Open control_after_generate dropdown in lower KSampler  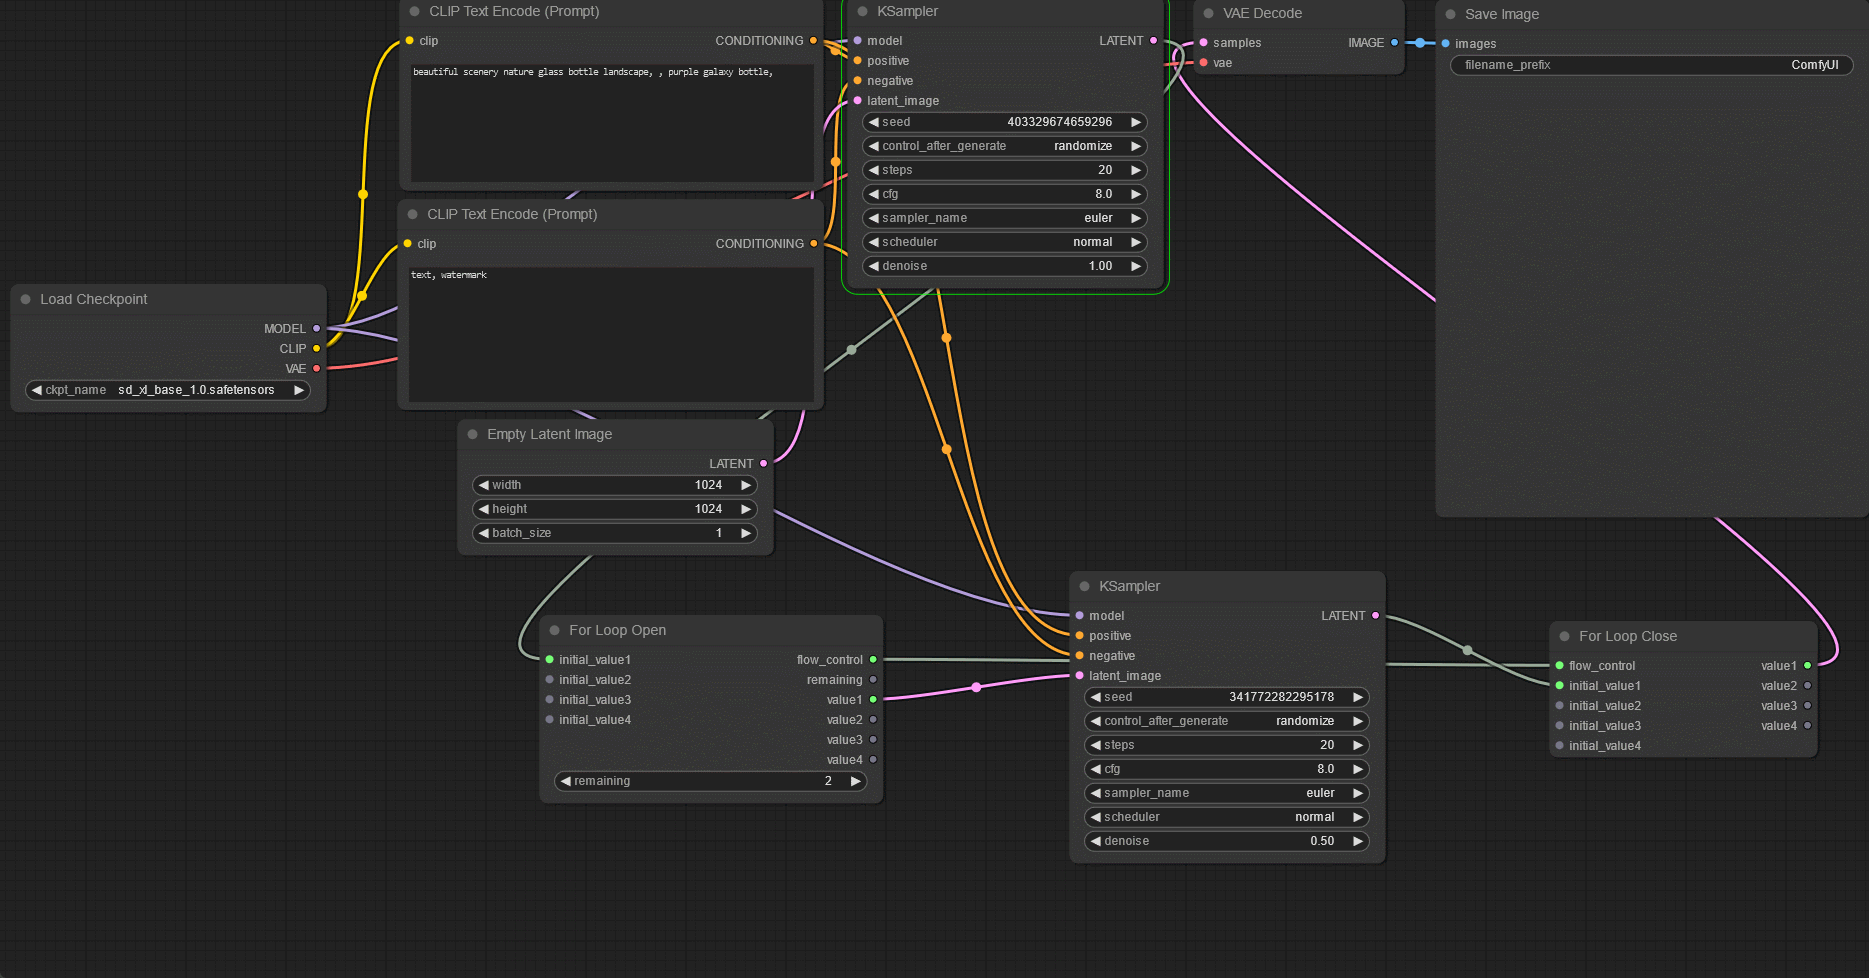coord(1227,721)
